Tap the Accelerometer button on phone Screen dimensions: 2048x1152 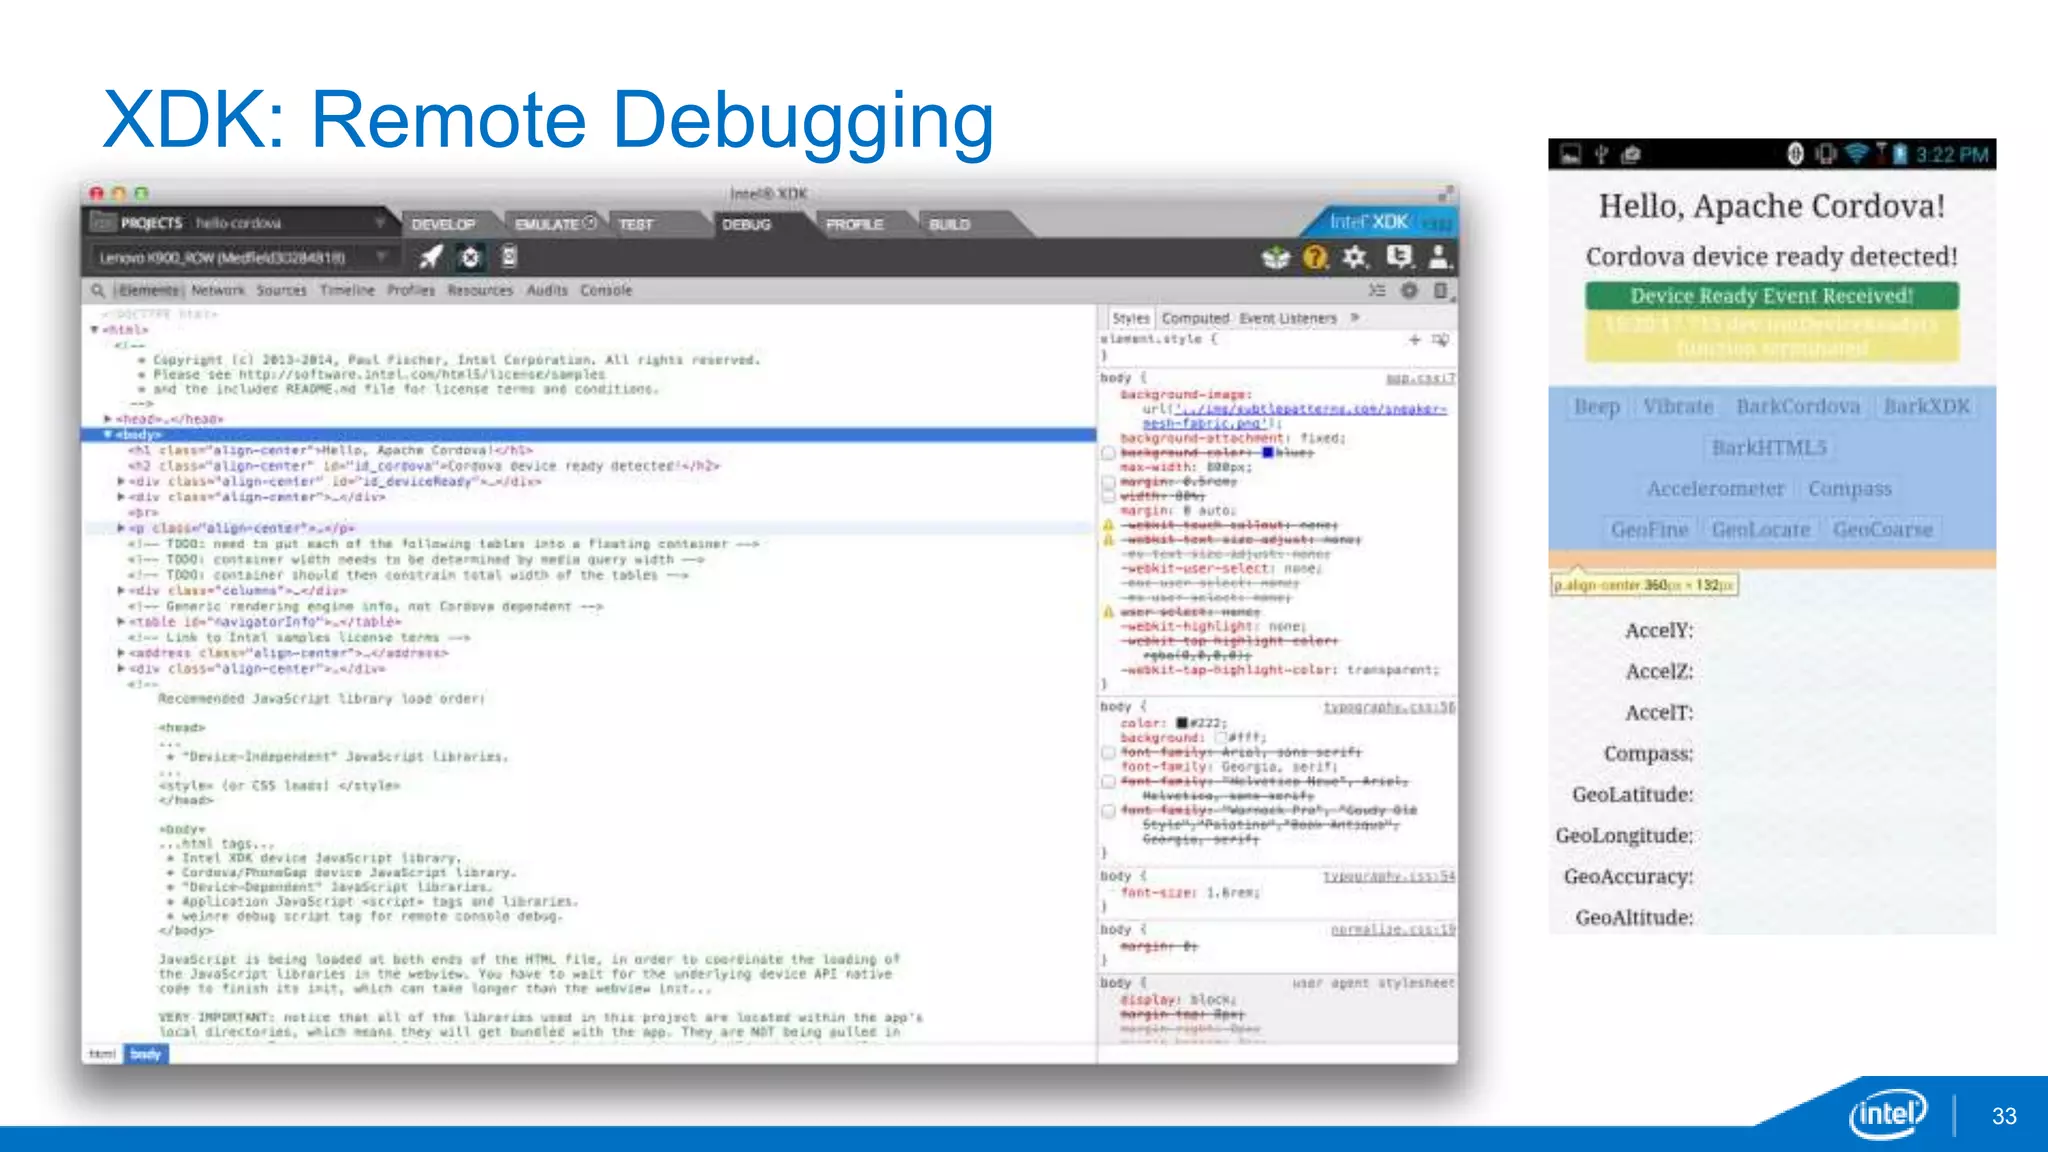[1716, 489]
